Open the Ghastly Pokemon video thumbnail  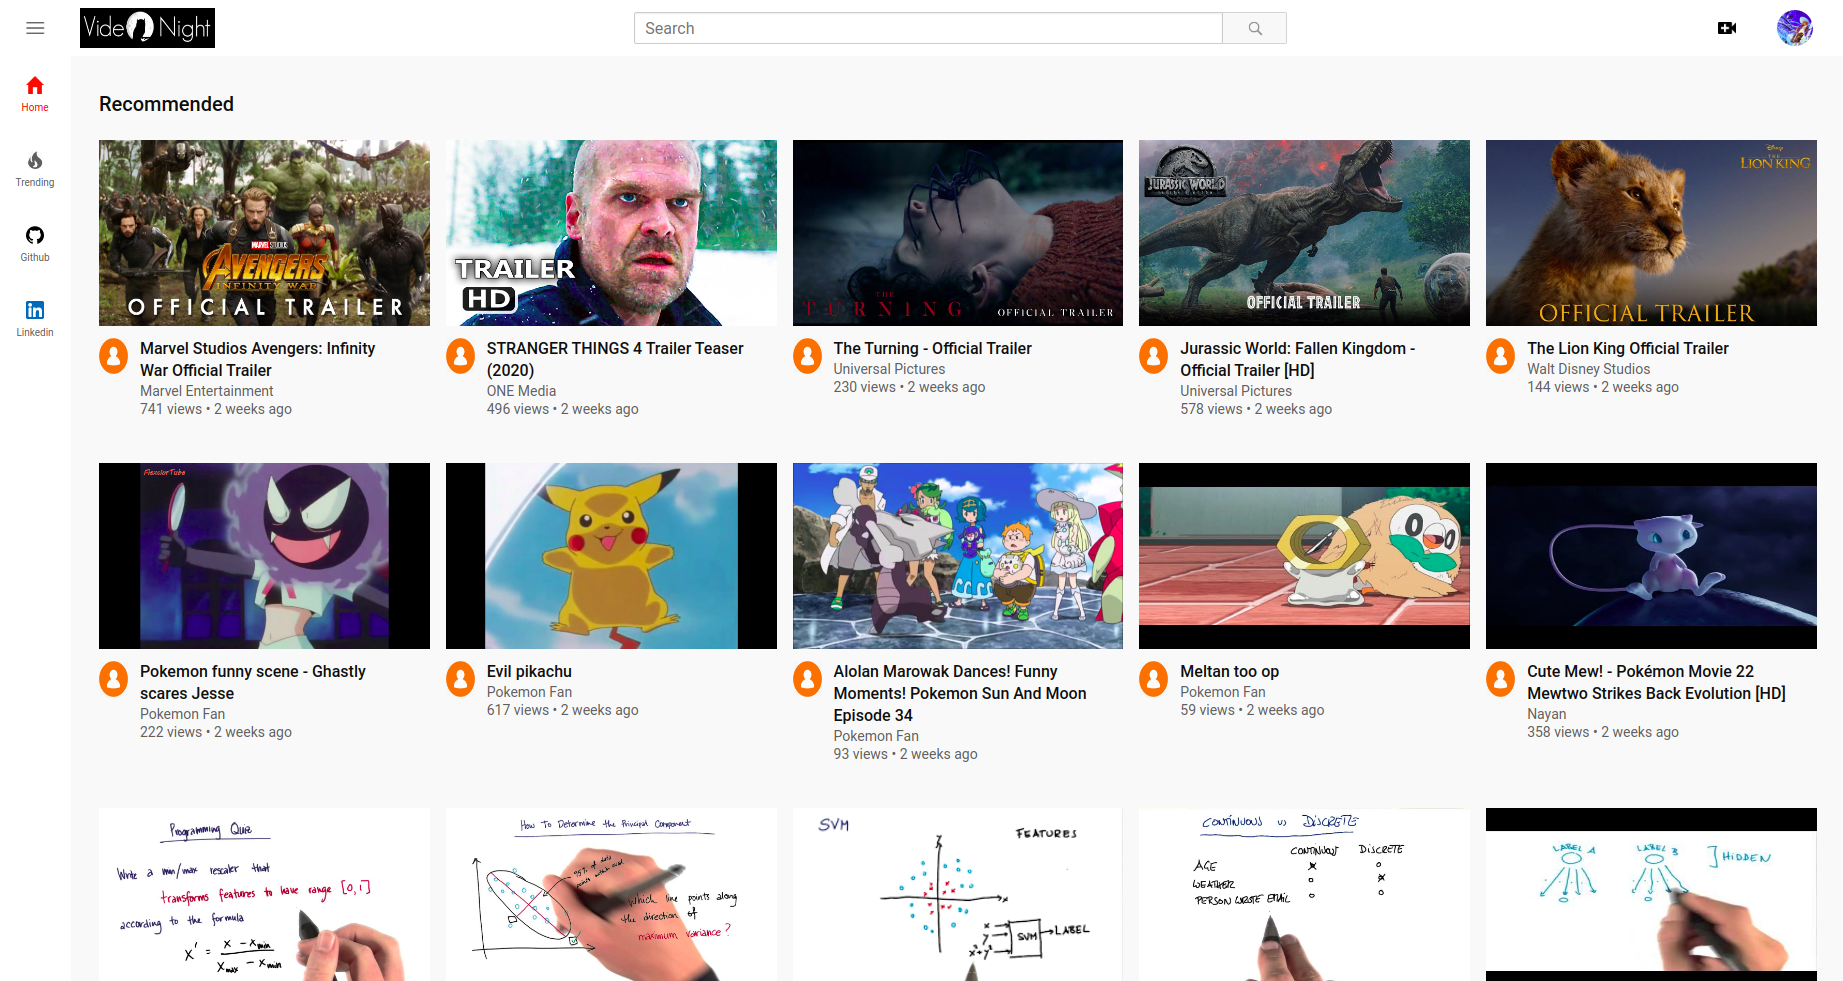coord(264,556)
